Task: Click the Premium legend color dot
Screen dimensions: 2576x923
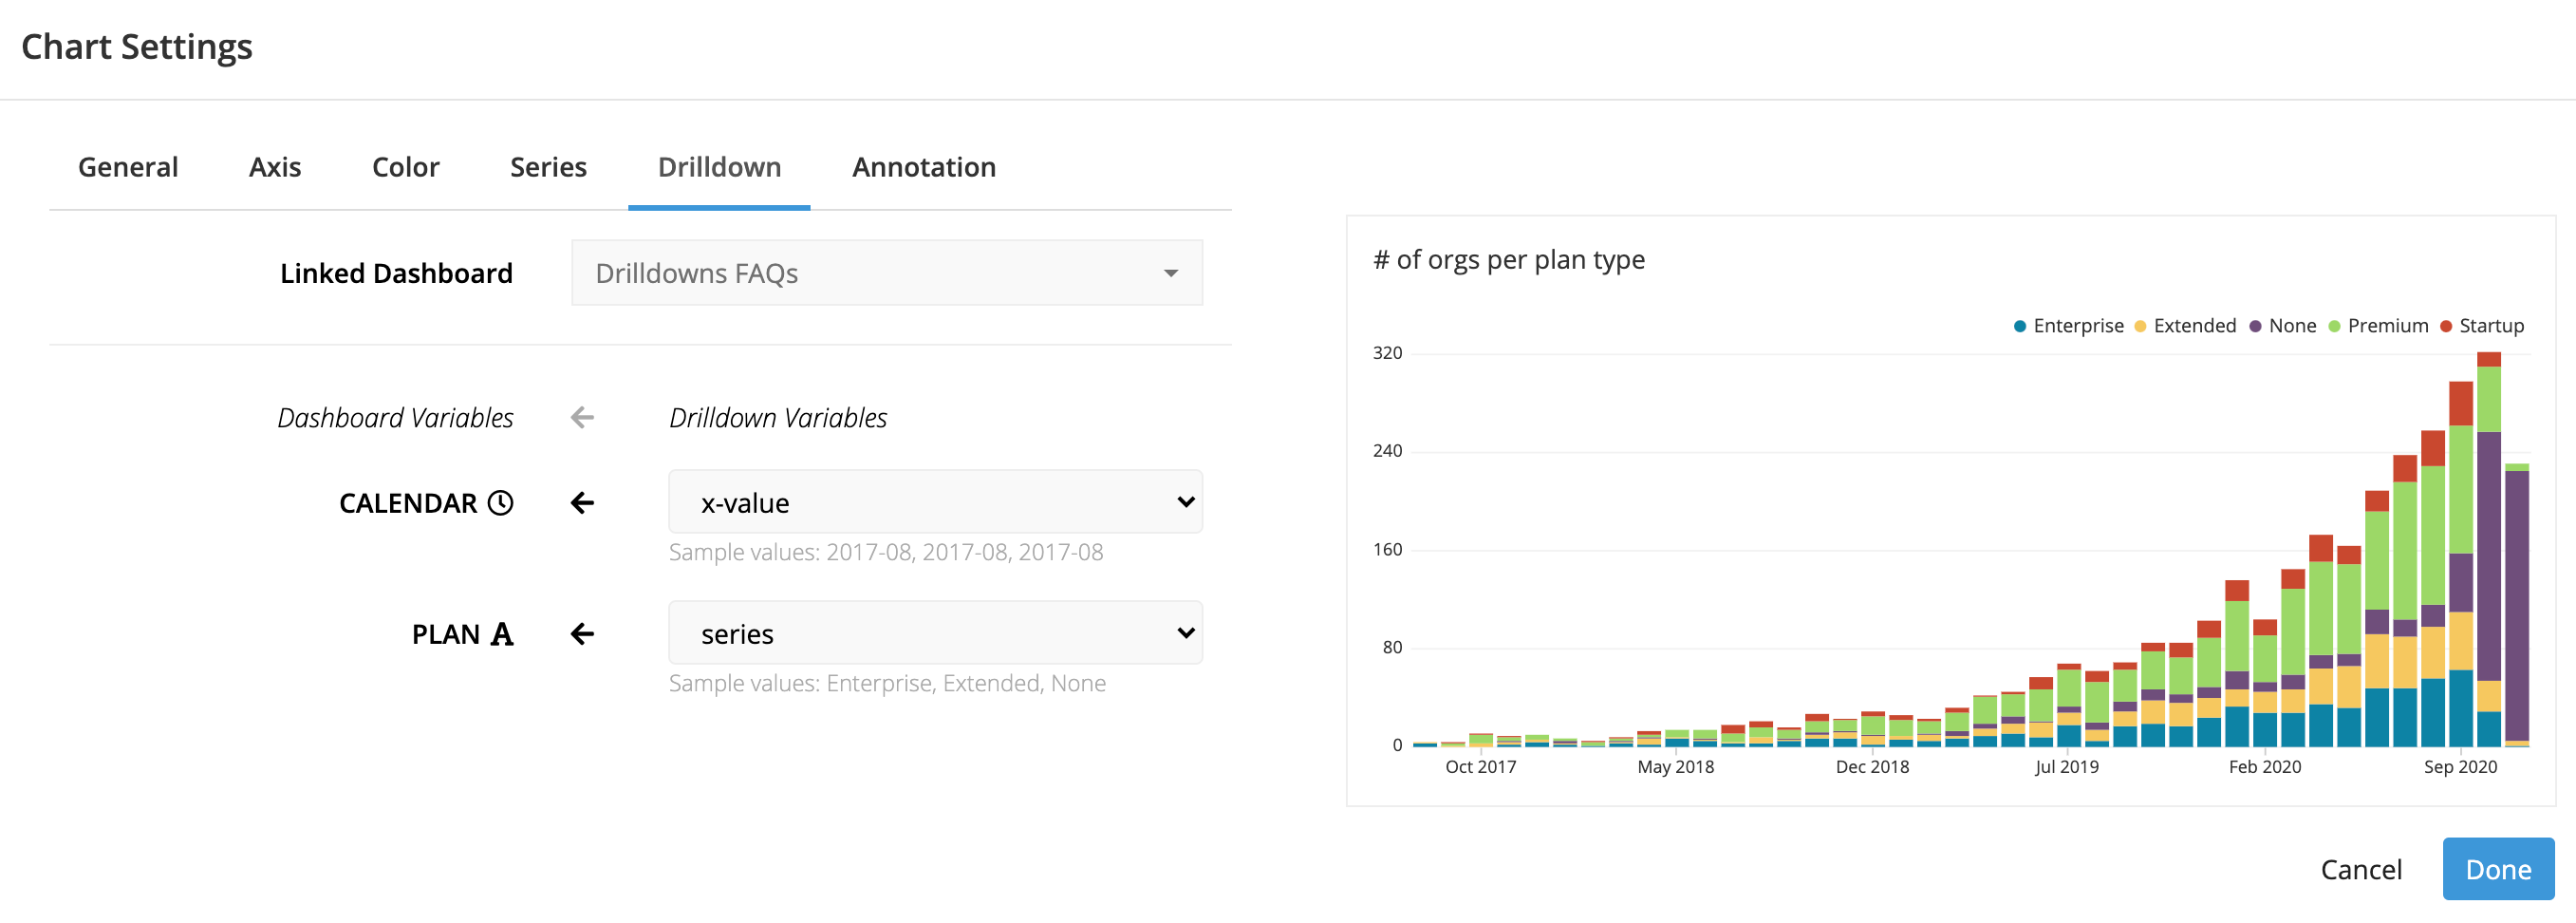Action: (2334, 326)
